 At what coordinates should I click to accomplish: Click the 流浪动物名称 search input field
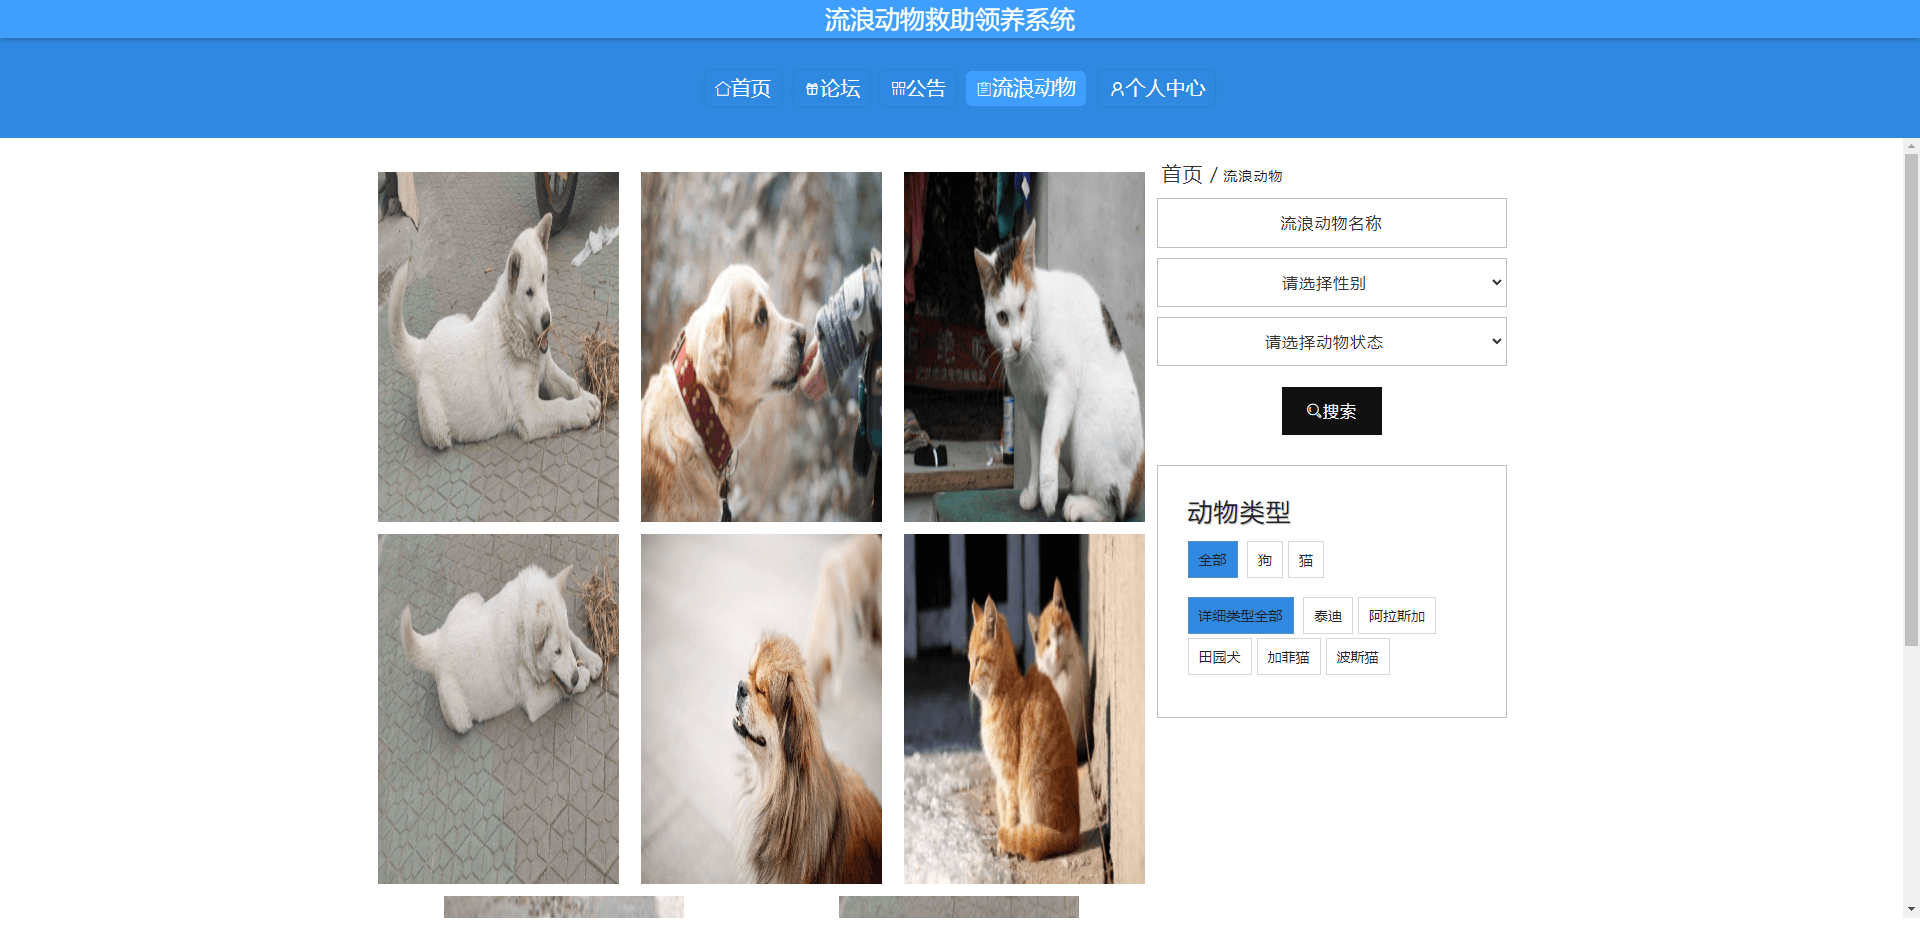point(1331,223)
